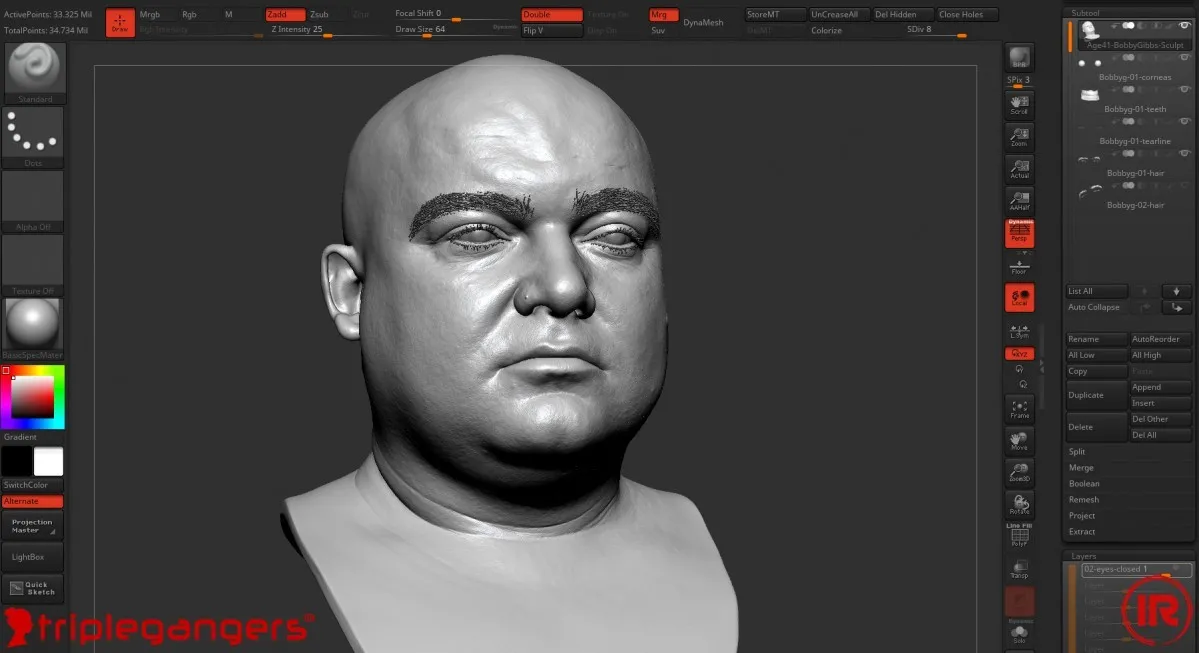The width and height of the screenshot is (1199, 653).
Task: Open the LightBox browser
Action: pos(34,557)
